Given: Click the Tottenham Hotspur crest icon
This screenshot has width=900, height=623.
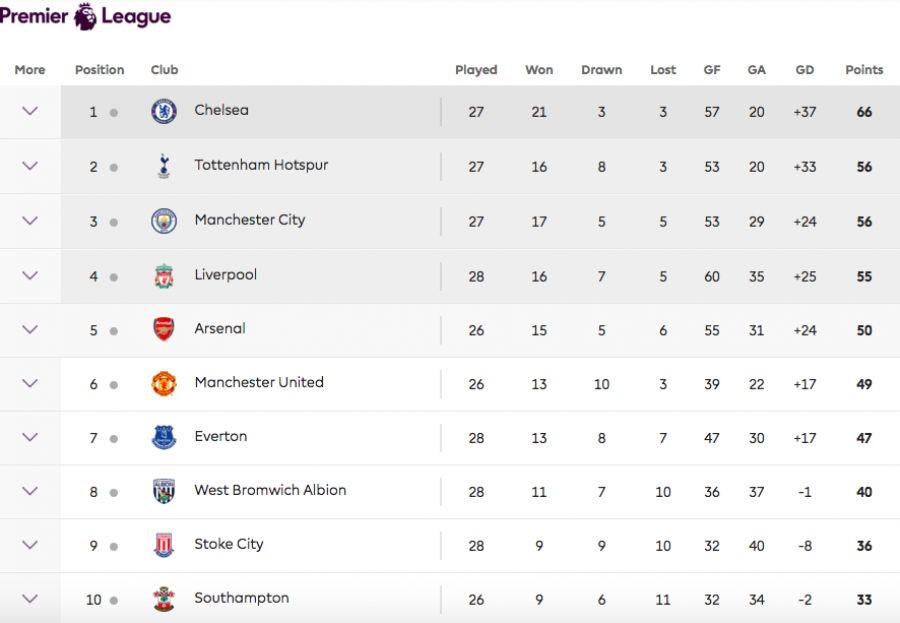Looking at the screenshot, I should (164, 167).
